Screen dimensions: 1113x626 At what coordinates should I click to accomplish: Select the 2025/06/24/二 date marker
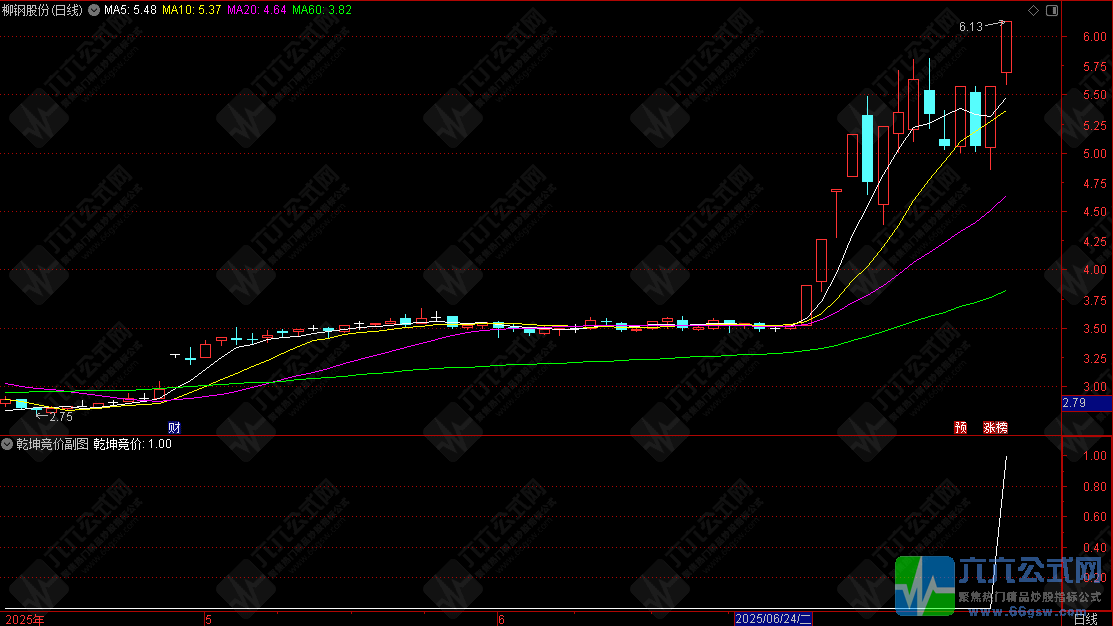[773, 619]
